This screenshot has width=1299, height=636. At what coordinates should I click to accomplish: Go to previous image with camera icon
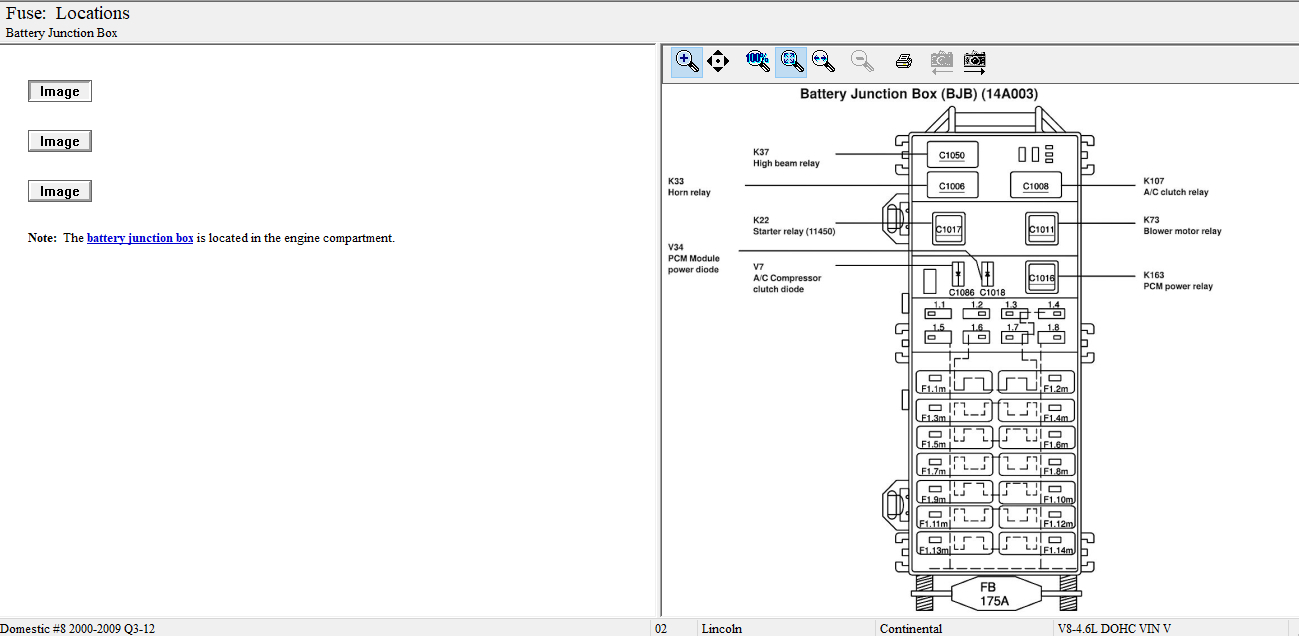tap(941, 61)
